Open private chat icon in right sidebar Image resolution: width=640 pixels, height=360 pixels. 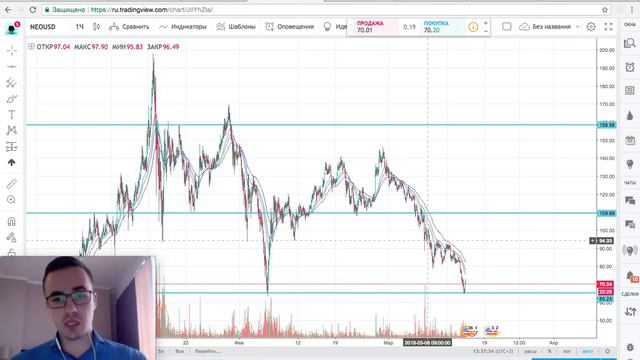(630, 224)
